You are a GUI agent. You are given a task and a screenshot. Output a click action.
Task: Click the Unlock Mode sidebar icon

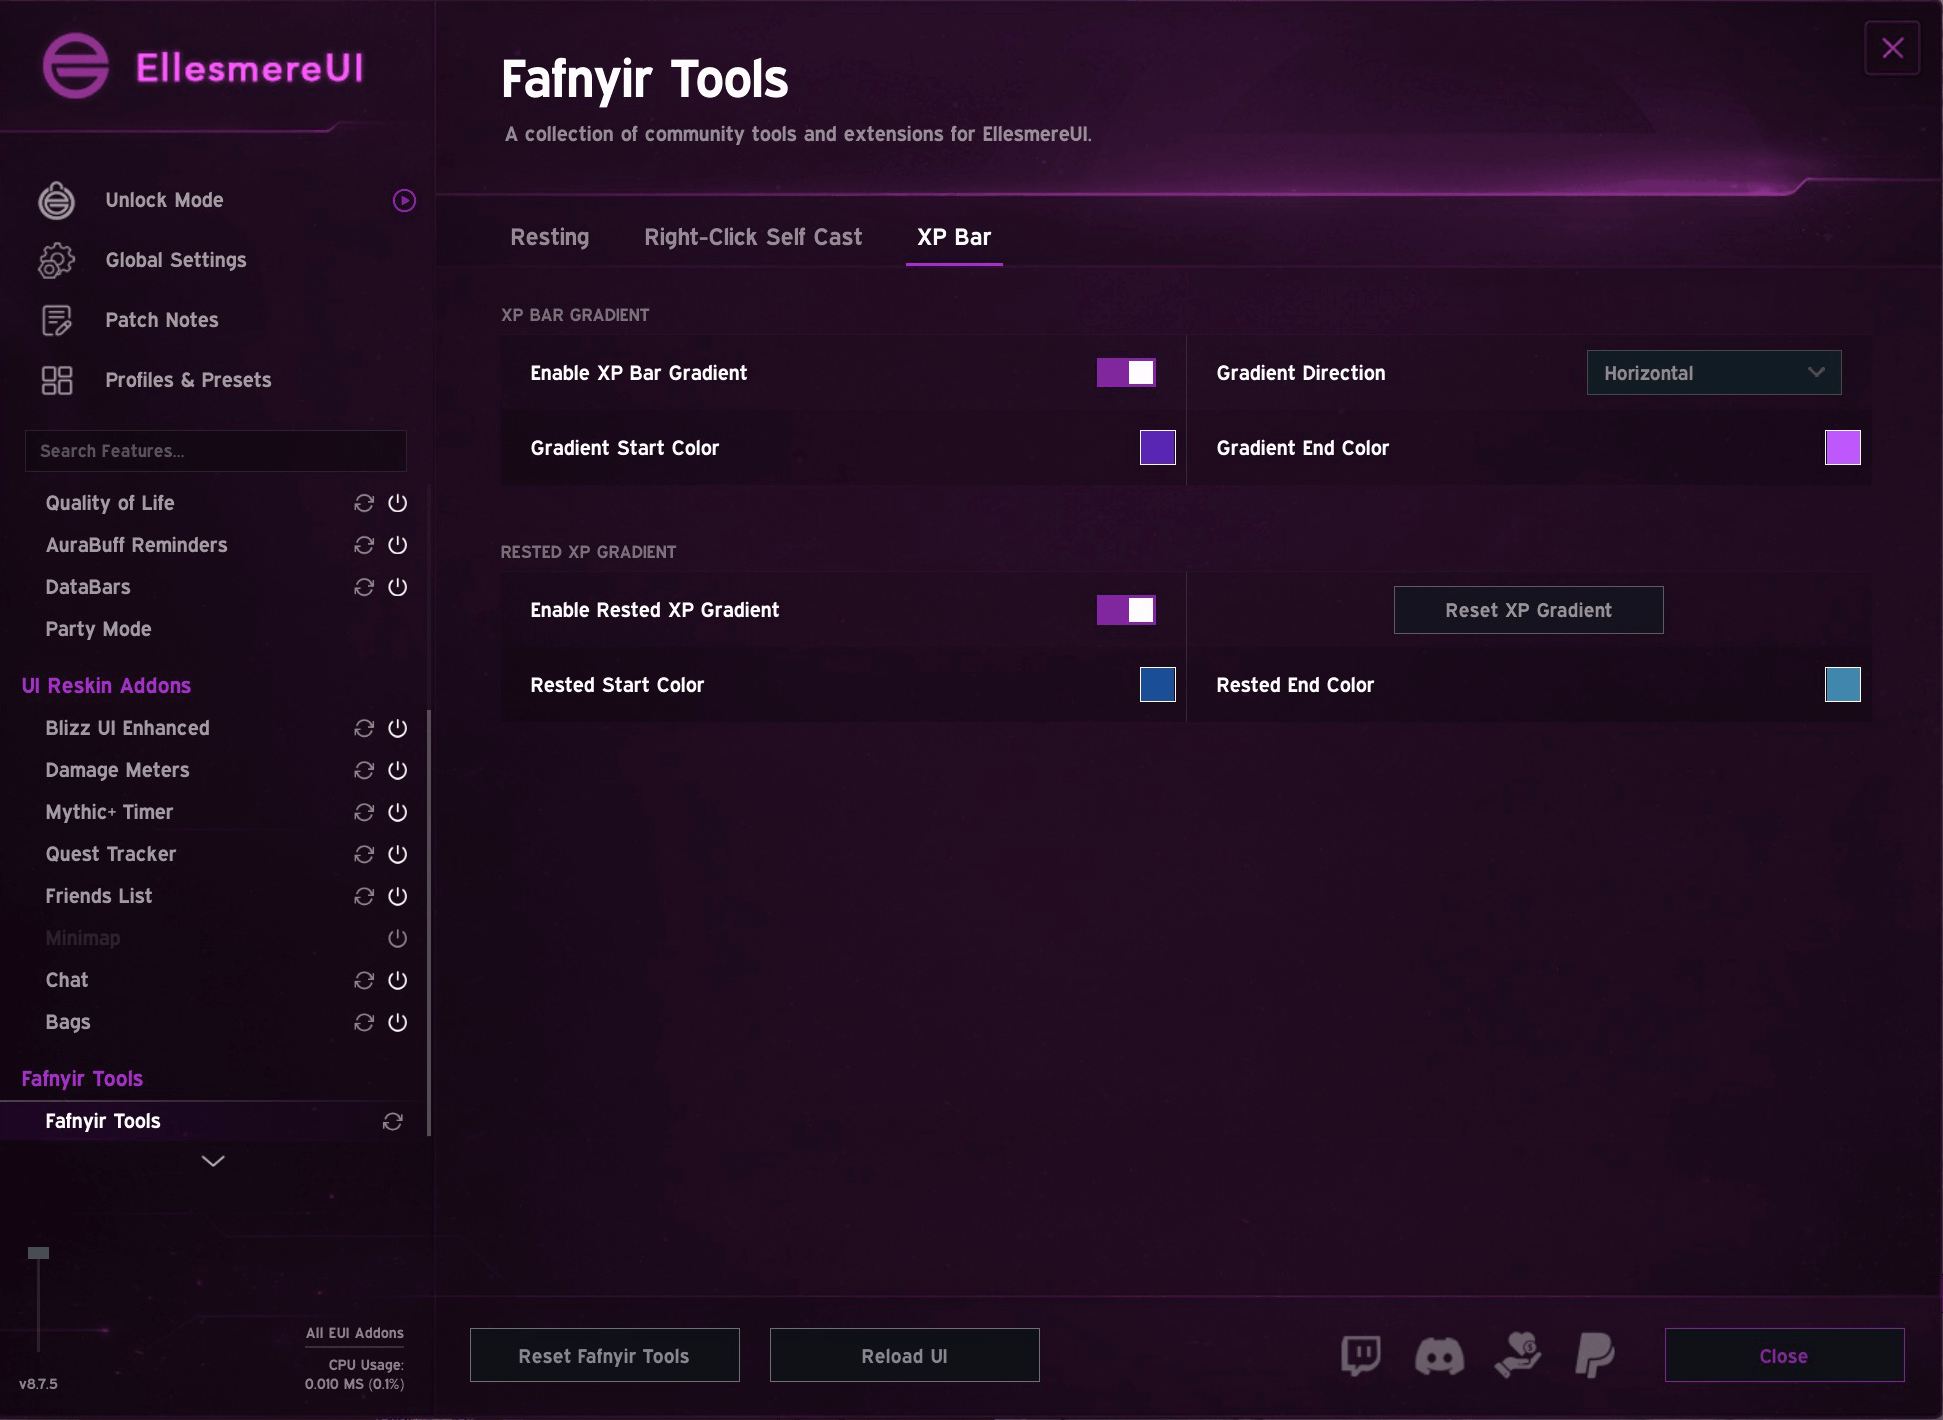coord(57,200)
